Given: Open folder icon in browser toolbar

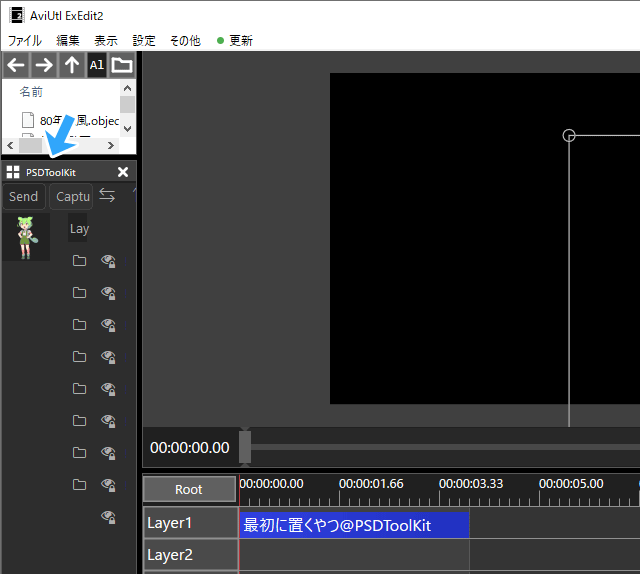Looking at the screenshot, I should tap(122, 65).
